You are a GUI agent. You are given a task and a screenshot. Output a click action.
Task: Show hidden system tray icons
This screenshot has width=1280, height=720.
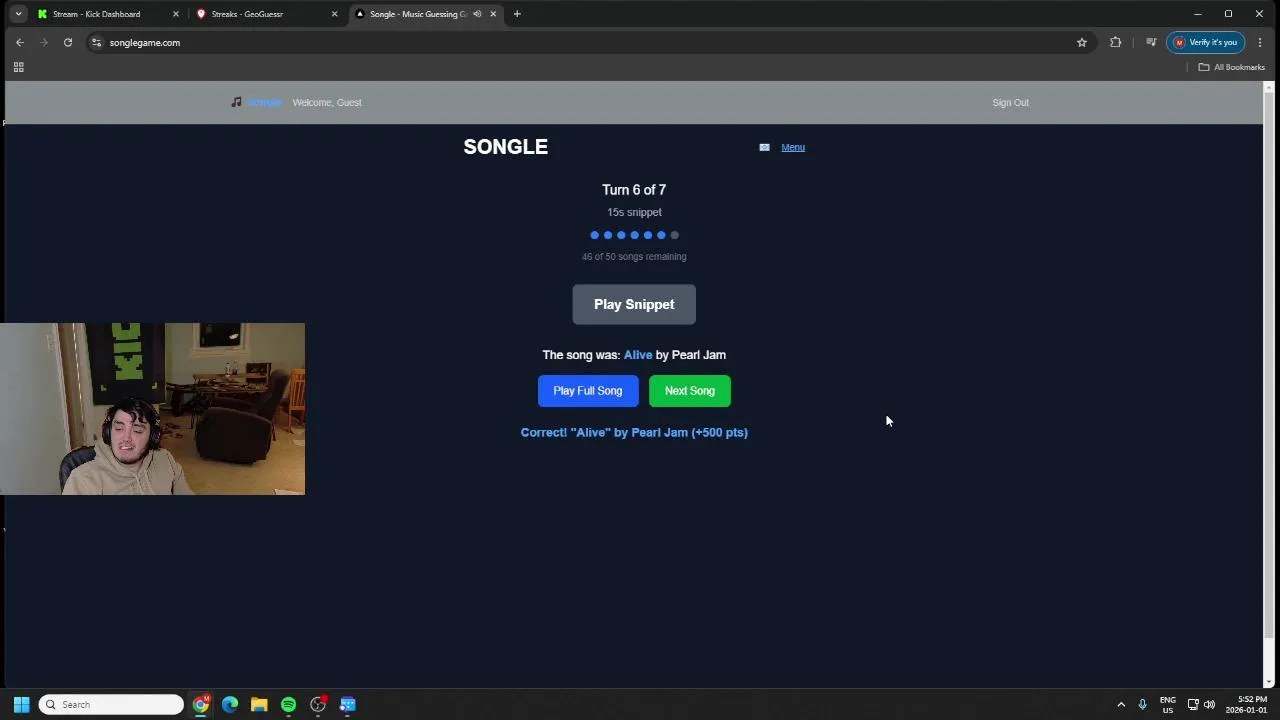tap(1121, 704)
